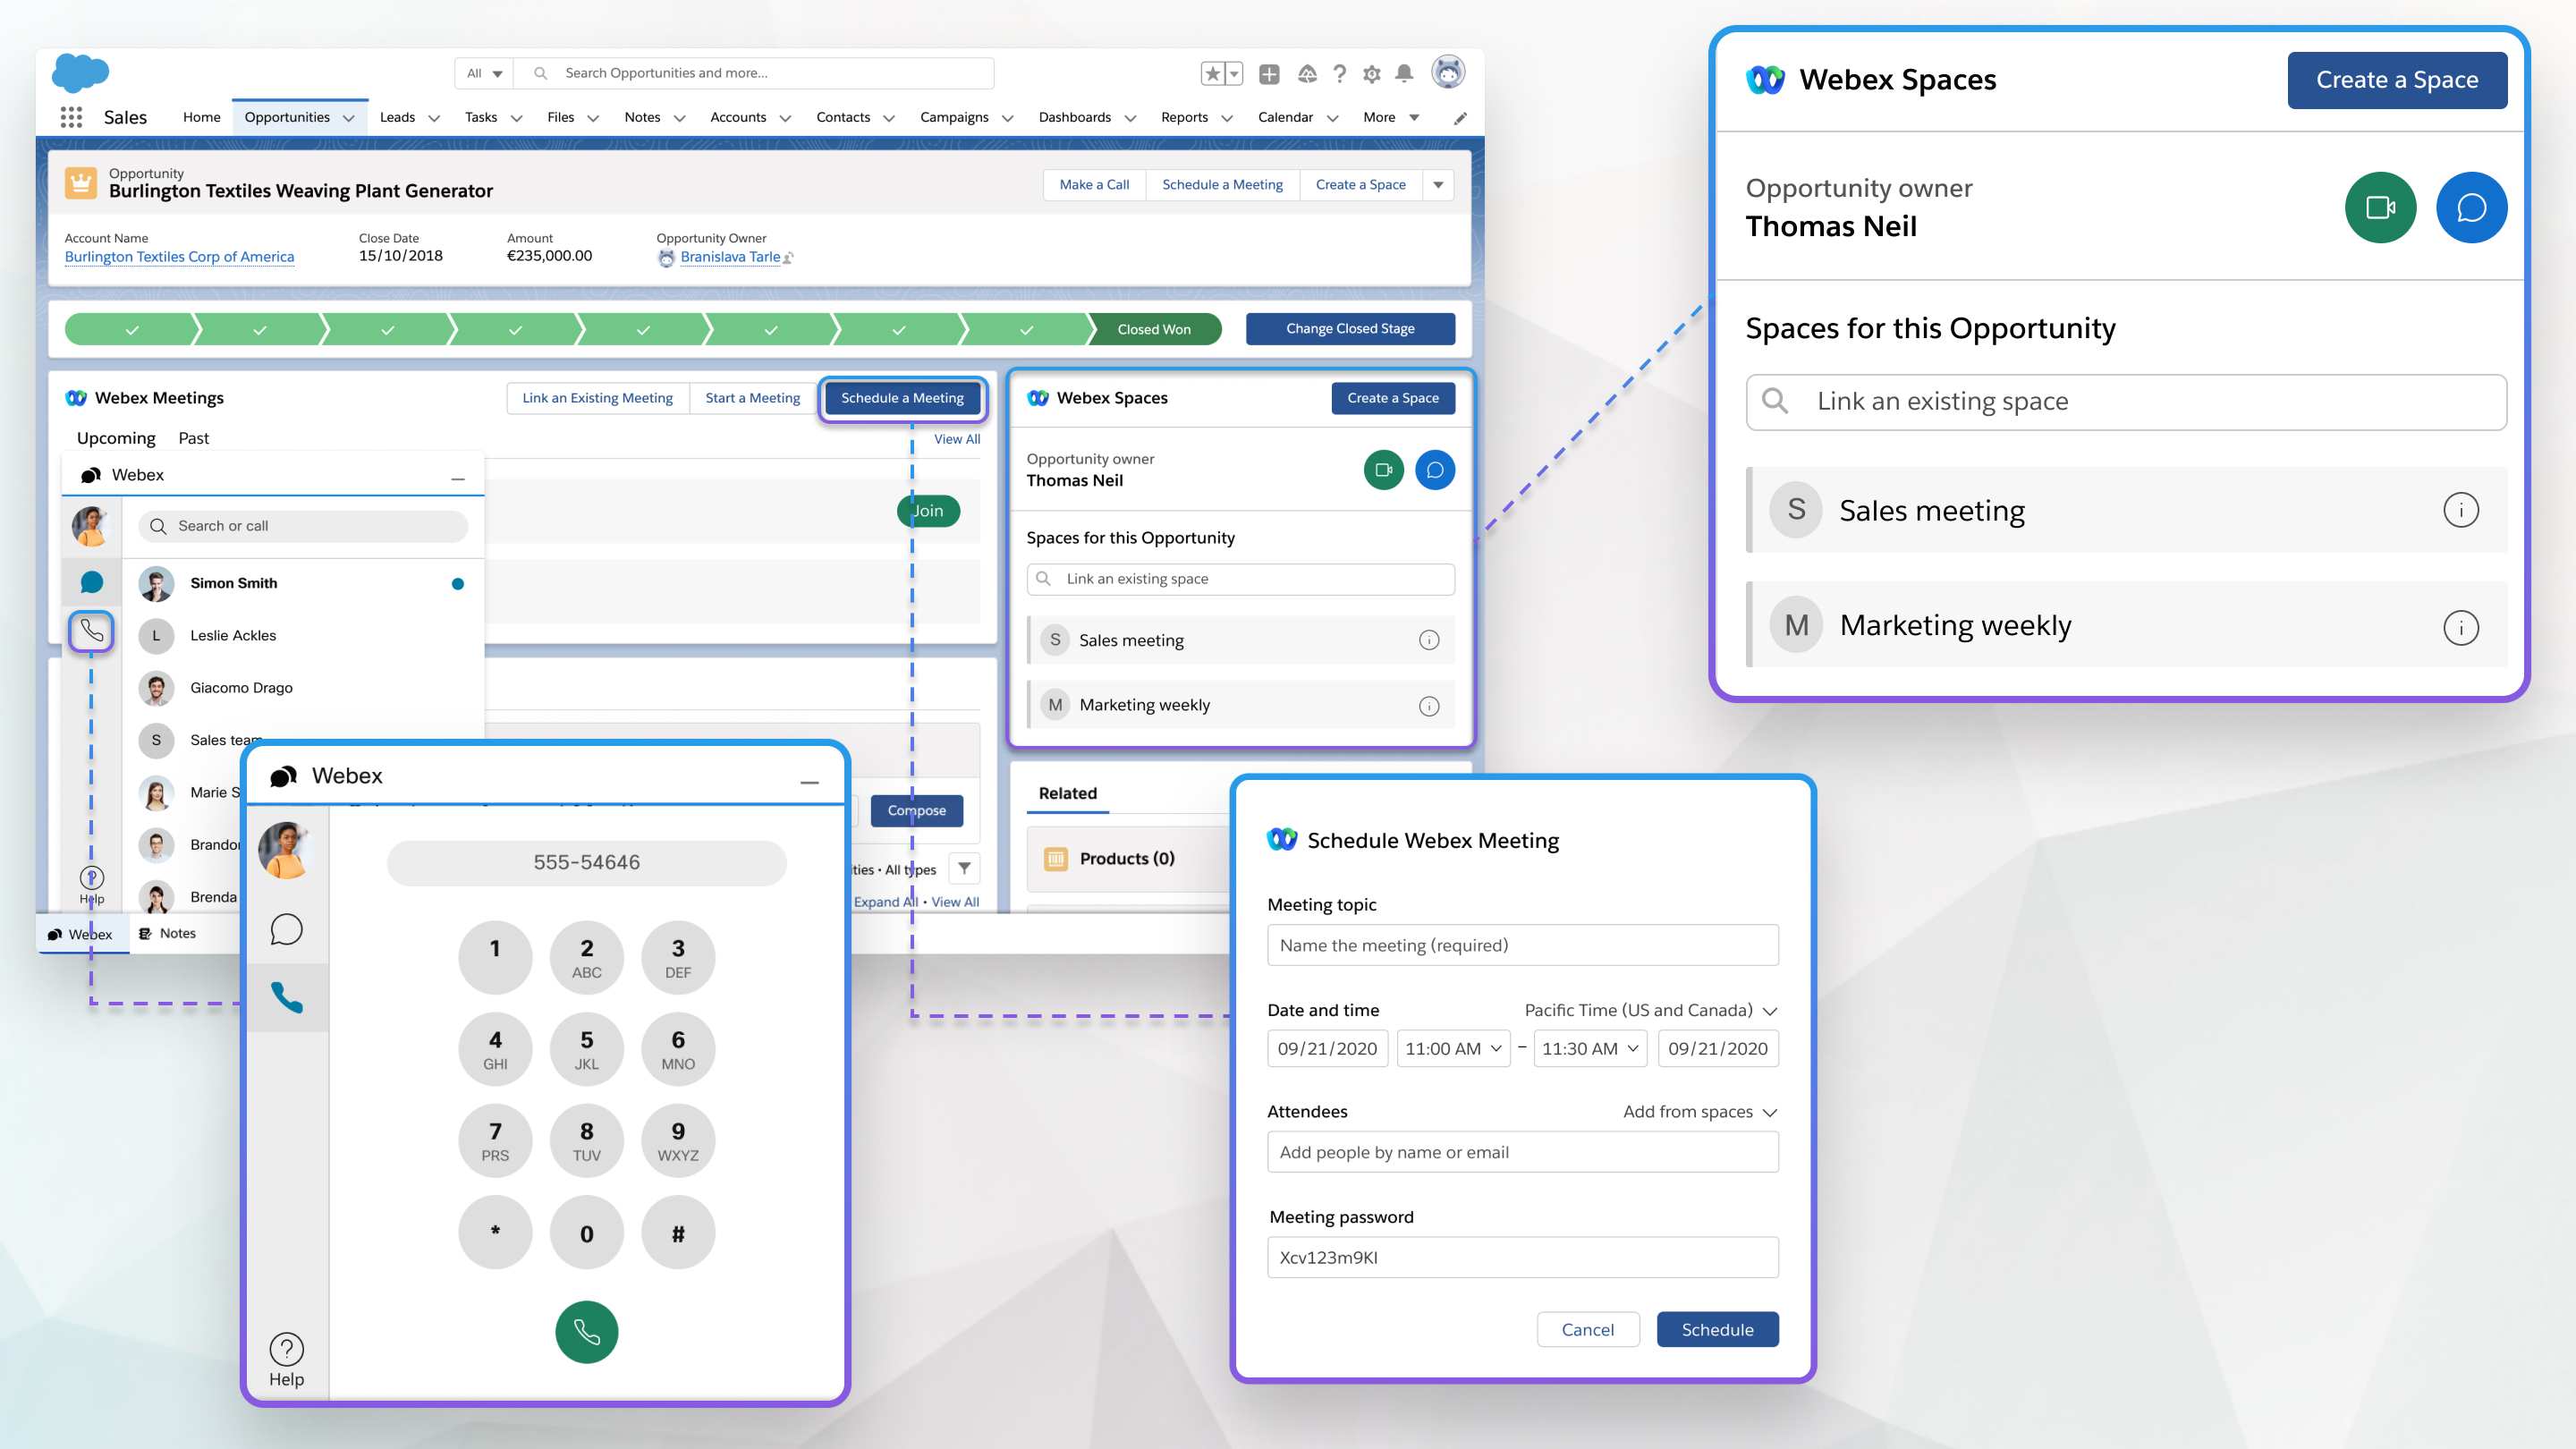The height and width of the screenshot is (1449, 2576).
Task: Click Schedule button in meeting dialog
Action: click(1717, 1329)
